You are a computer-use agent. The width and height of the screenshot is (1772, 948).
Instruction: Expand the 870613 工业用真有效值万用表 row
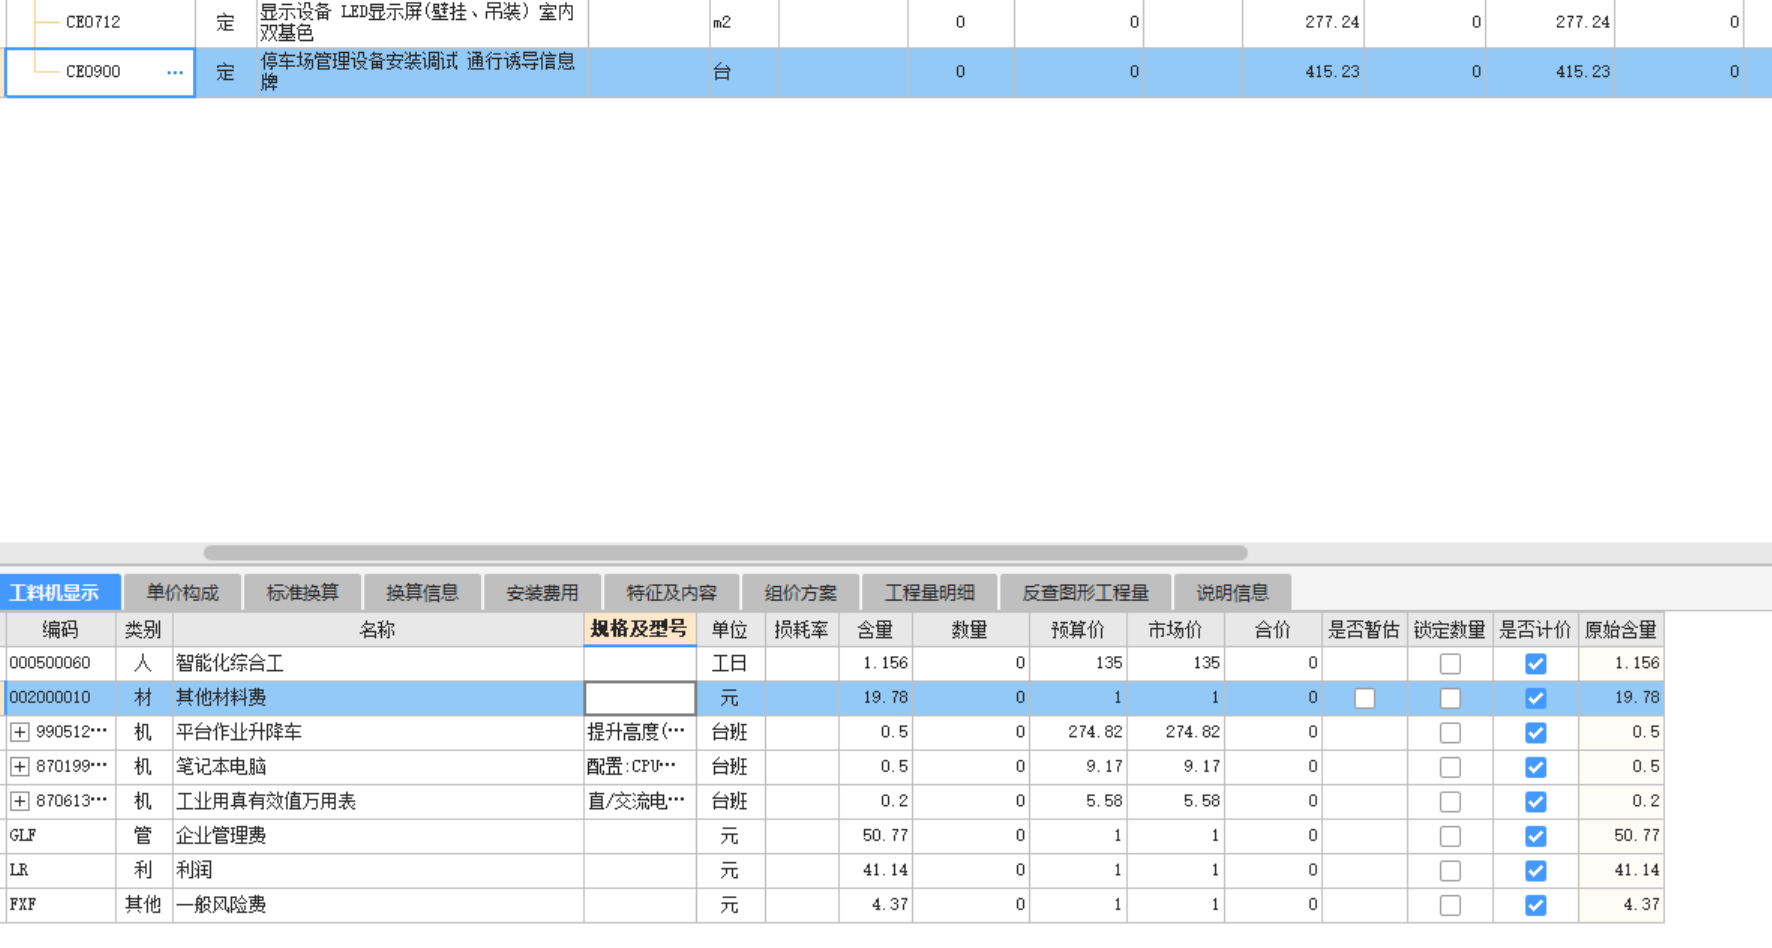tap(19, 801)
